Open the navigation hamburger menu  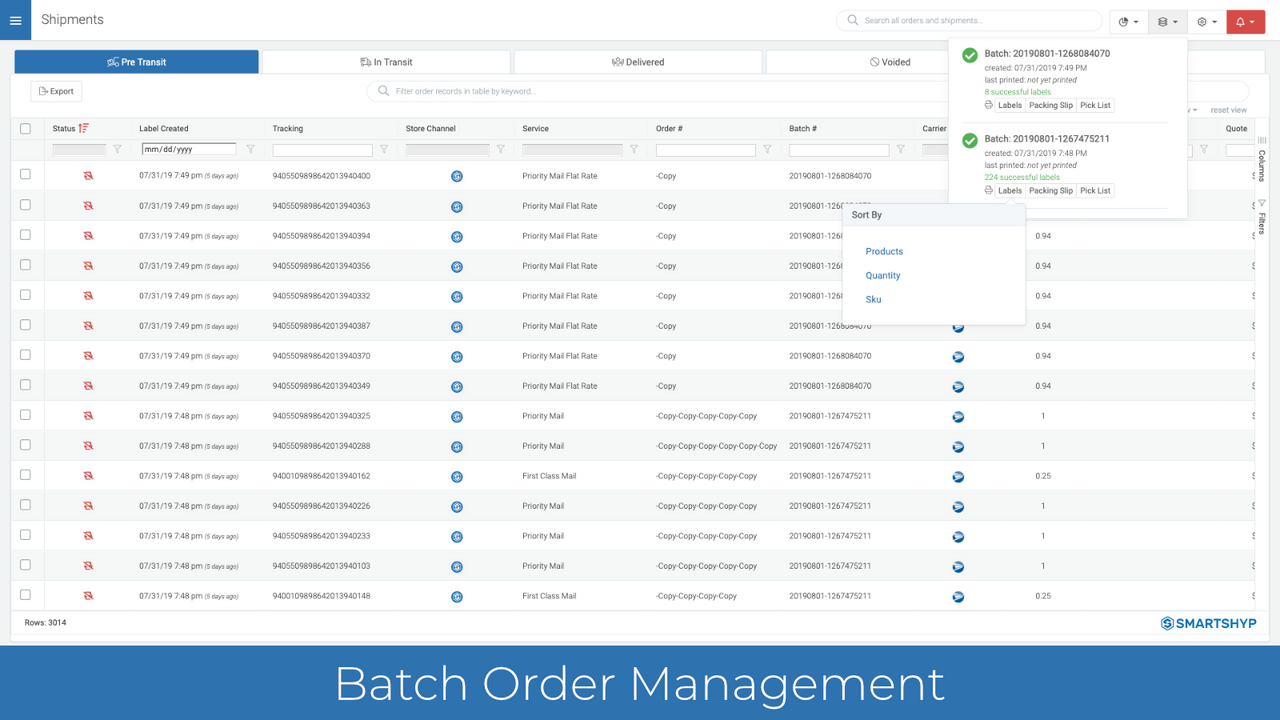click(16, 20)
